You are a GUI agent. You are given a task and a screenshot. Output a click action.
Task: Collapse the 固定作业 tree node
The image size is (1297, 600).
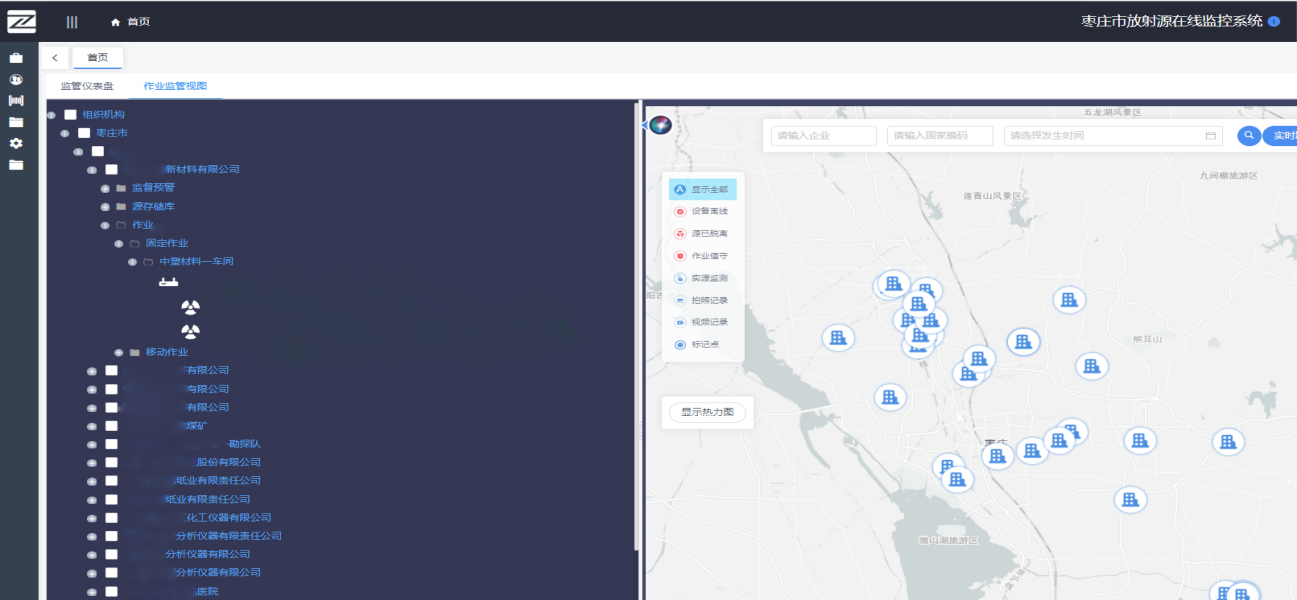click(119, 243)
